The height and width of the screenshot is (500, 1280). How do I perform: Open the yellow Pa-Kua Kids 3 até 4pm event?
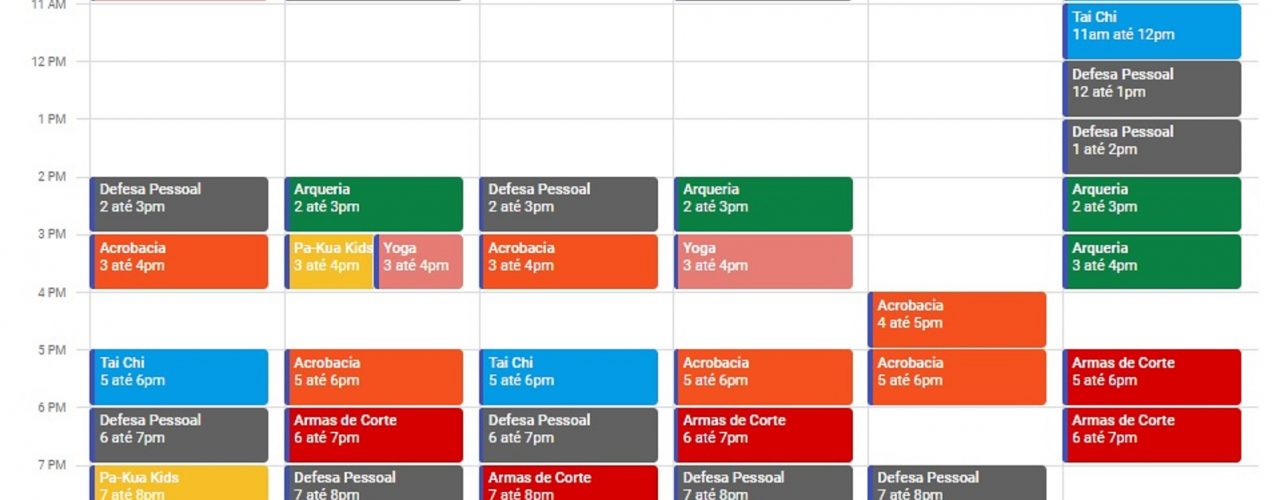(x=331, y=261)
